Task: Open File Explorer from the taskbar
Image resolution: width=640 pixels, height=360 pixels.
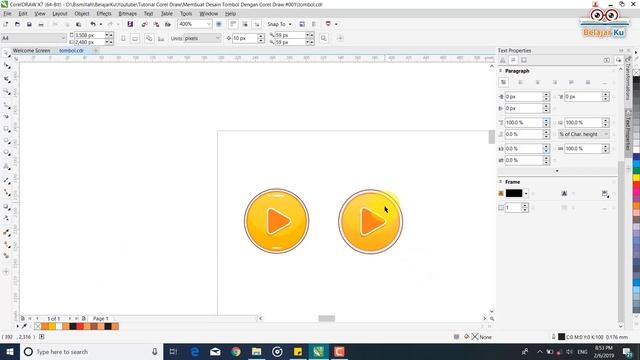Action: coord(257,351)
